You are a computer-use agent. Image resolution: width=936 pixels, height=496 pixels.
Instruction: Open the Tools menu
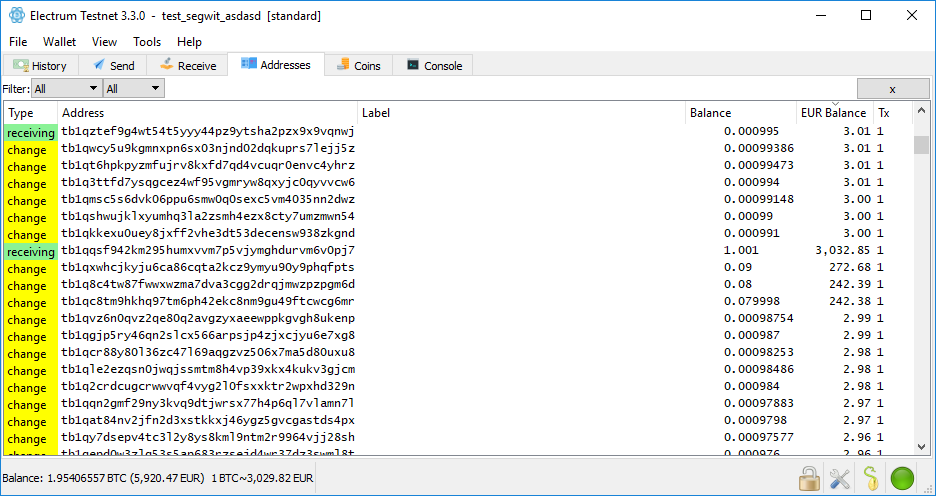[x=147, y=42]
